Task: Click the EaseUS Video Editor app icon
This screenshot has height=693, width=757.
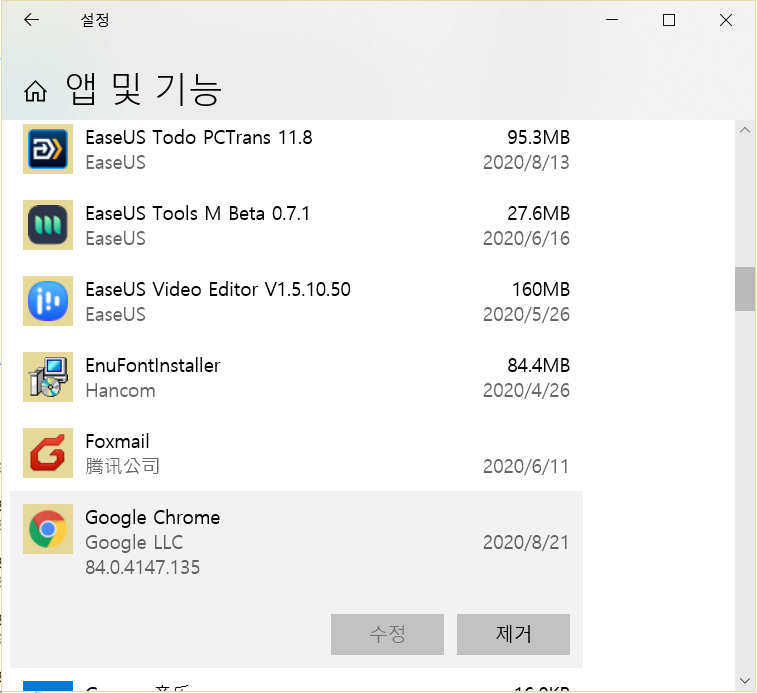Action: click(48, 301)
